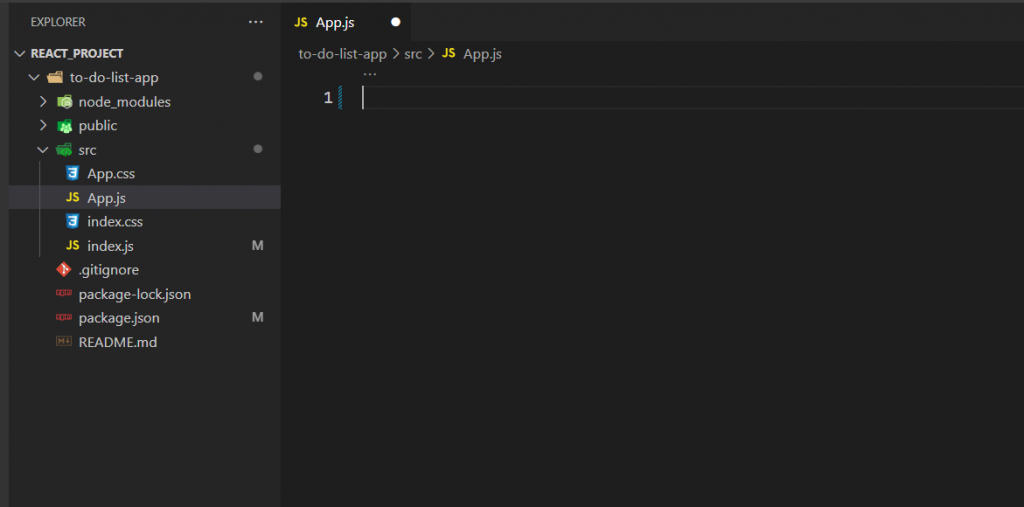
Task: Click the CSS icon beside App.css
Action: coord(72,174)
